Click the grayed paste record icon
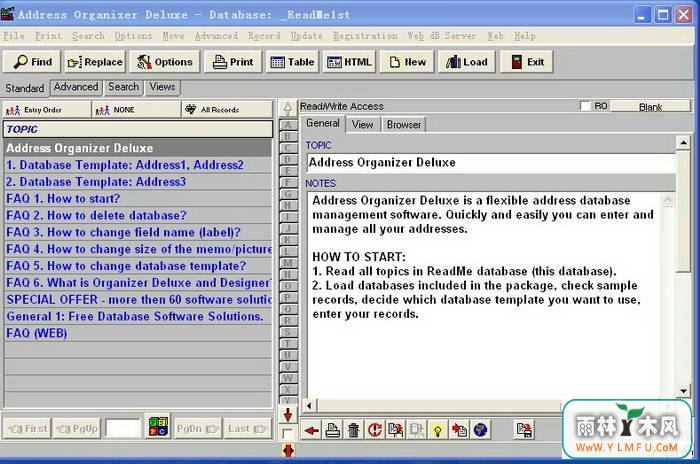 point(416,431)
